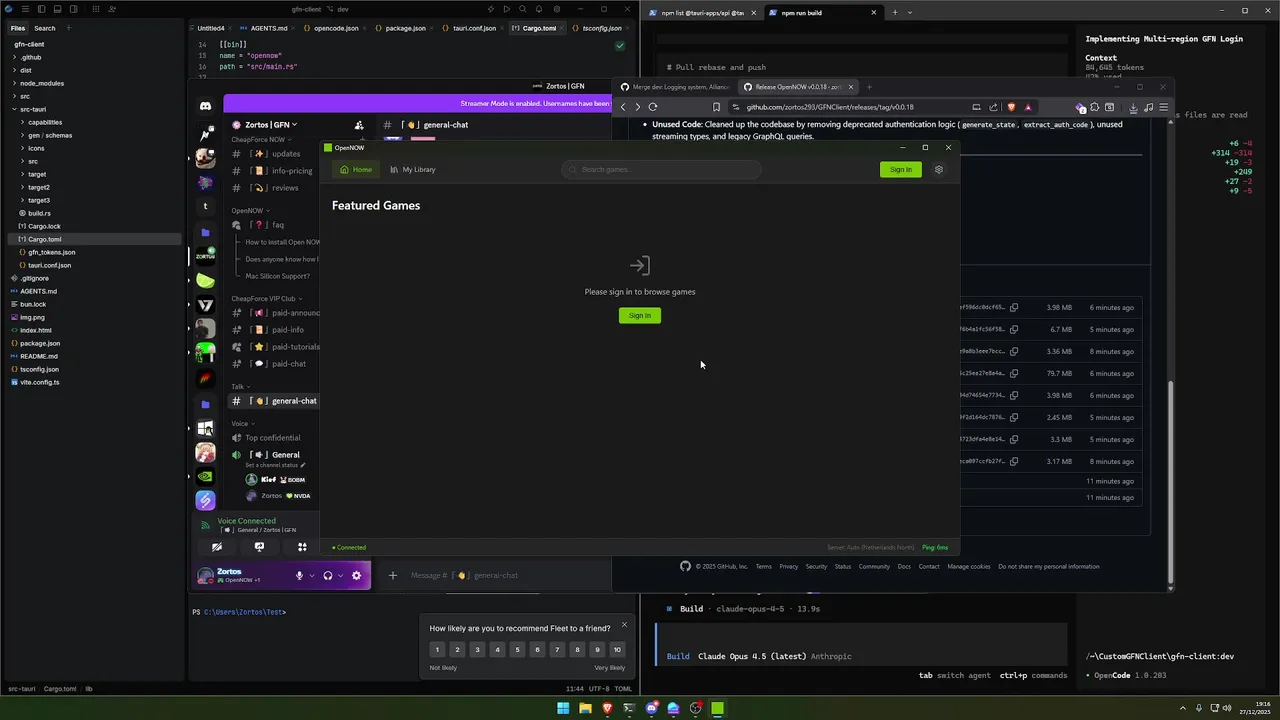This screenshot has width=1280, height=720.
Task: Open My Library tab in OpenNOW
Action: (413, 170)
